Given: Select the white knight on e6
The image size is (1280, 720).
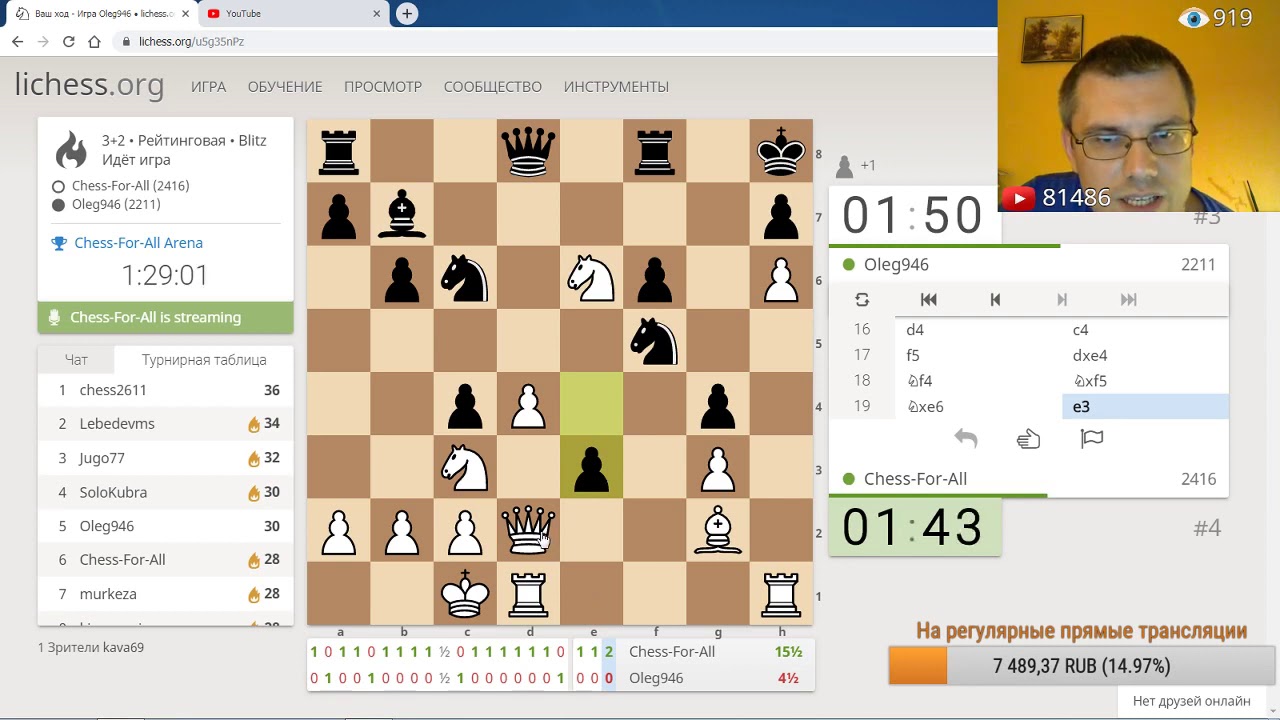Looking at the screenshot, I should click(x=591, y=277).
